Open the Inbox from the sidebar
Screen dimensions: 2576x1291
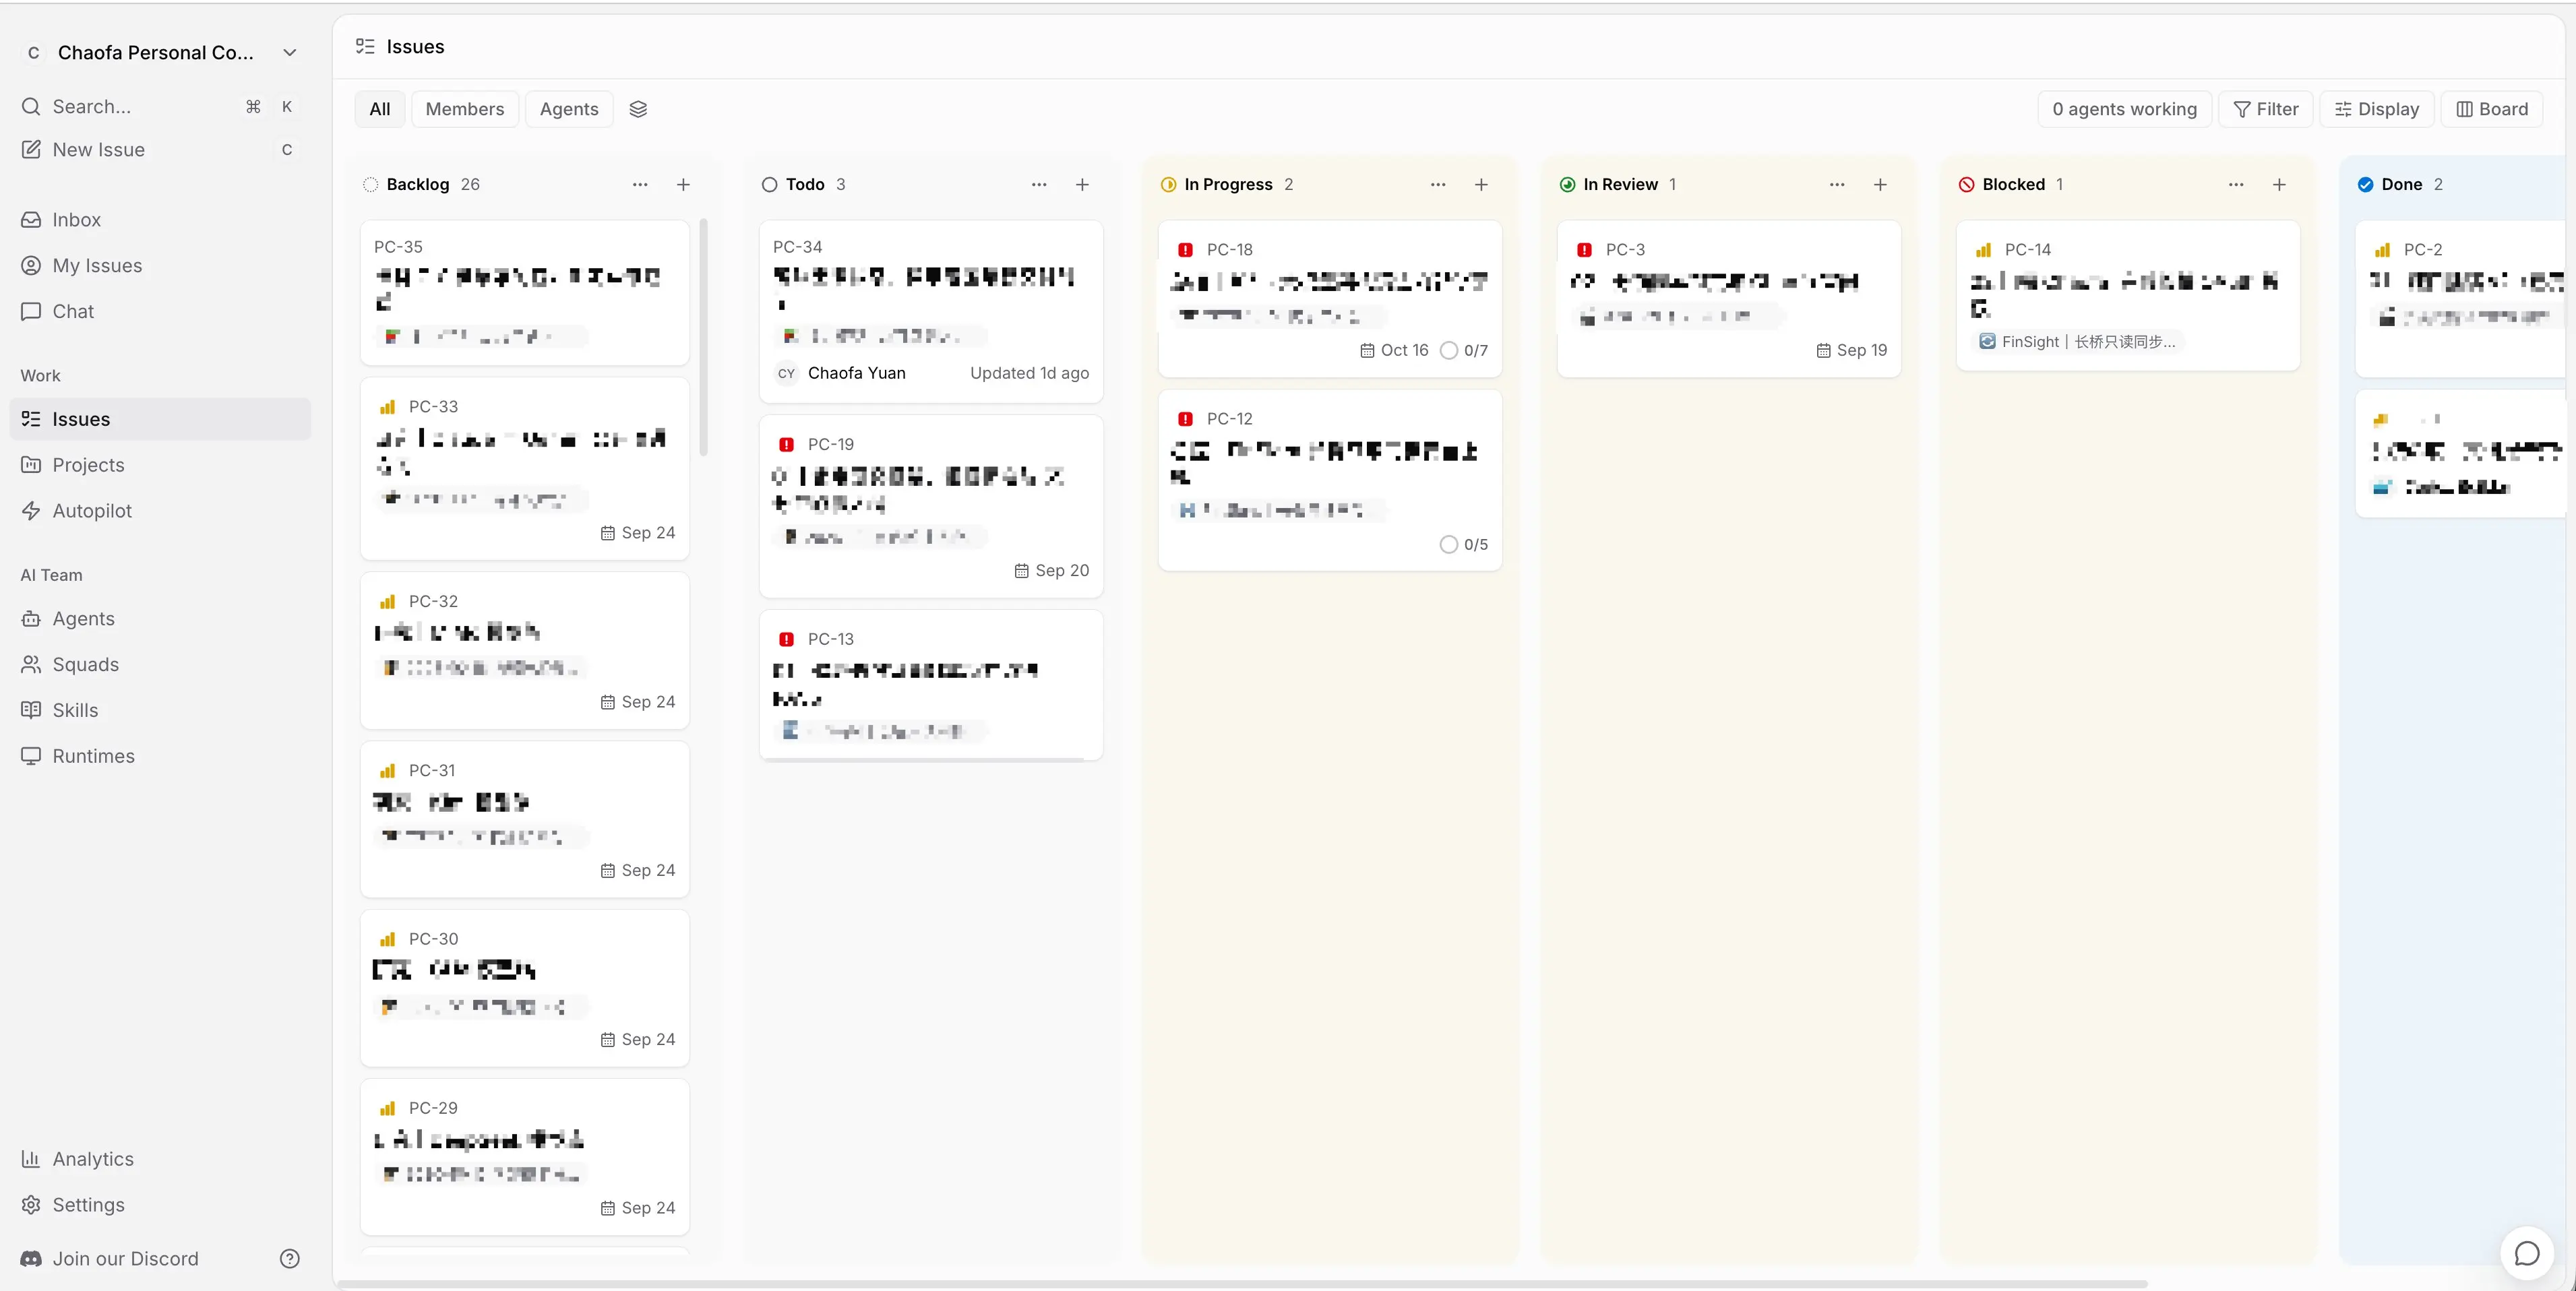point(160,220)
